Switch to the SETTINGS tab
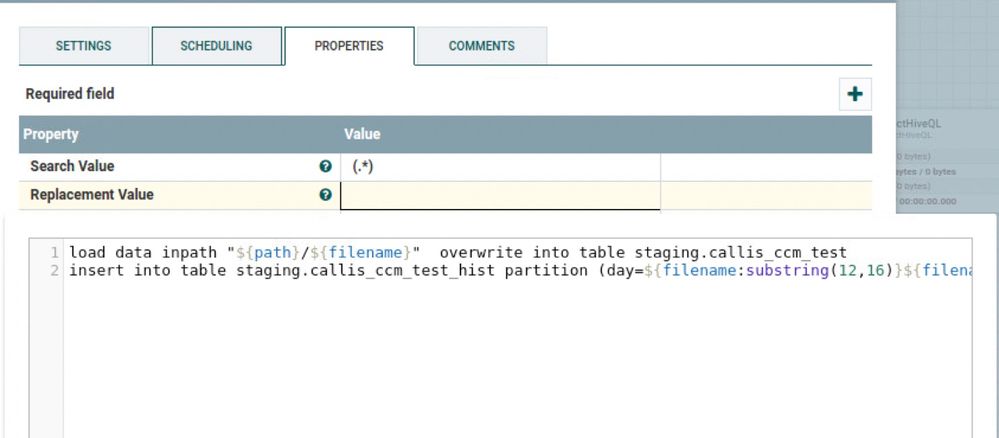 click(84, 46)
